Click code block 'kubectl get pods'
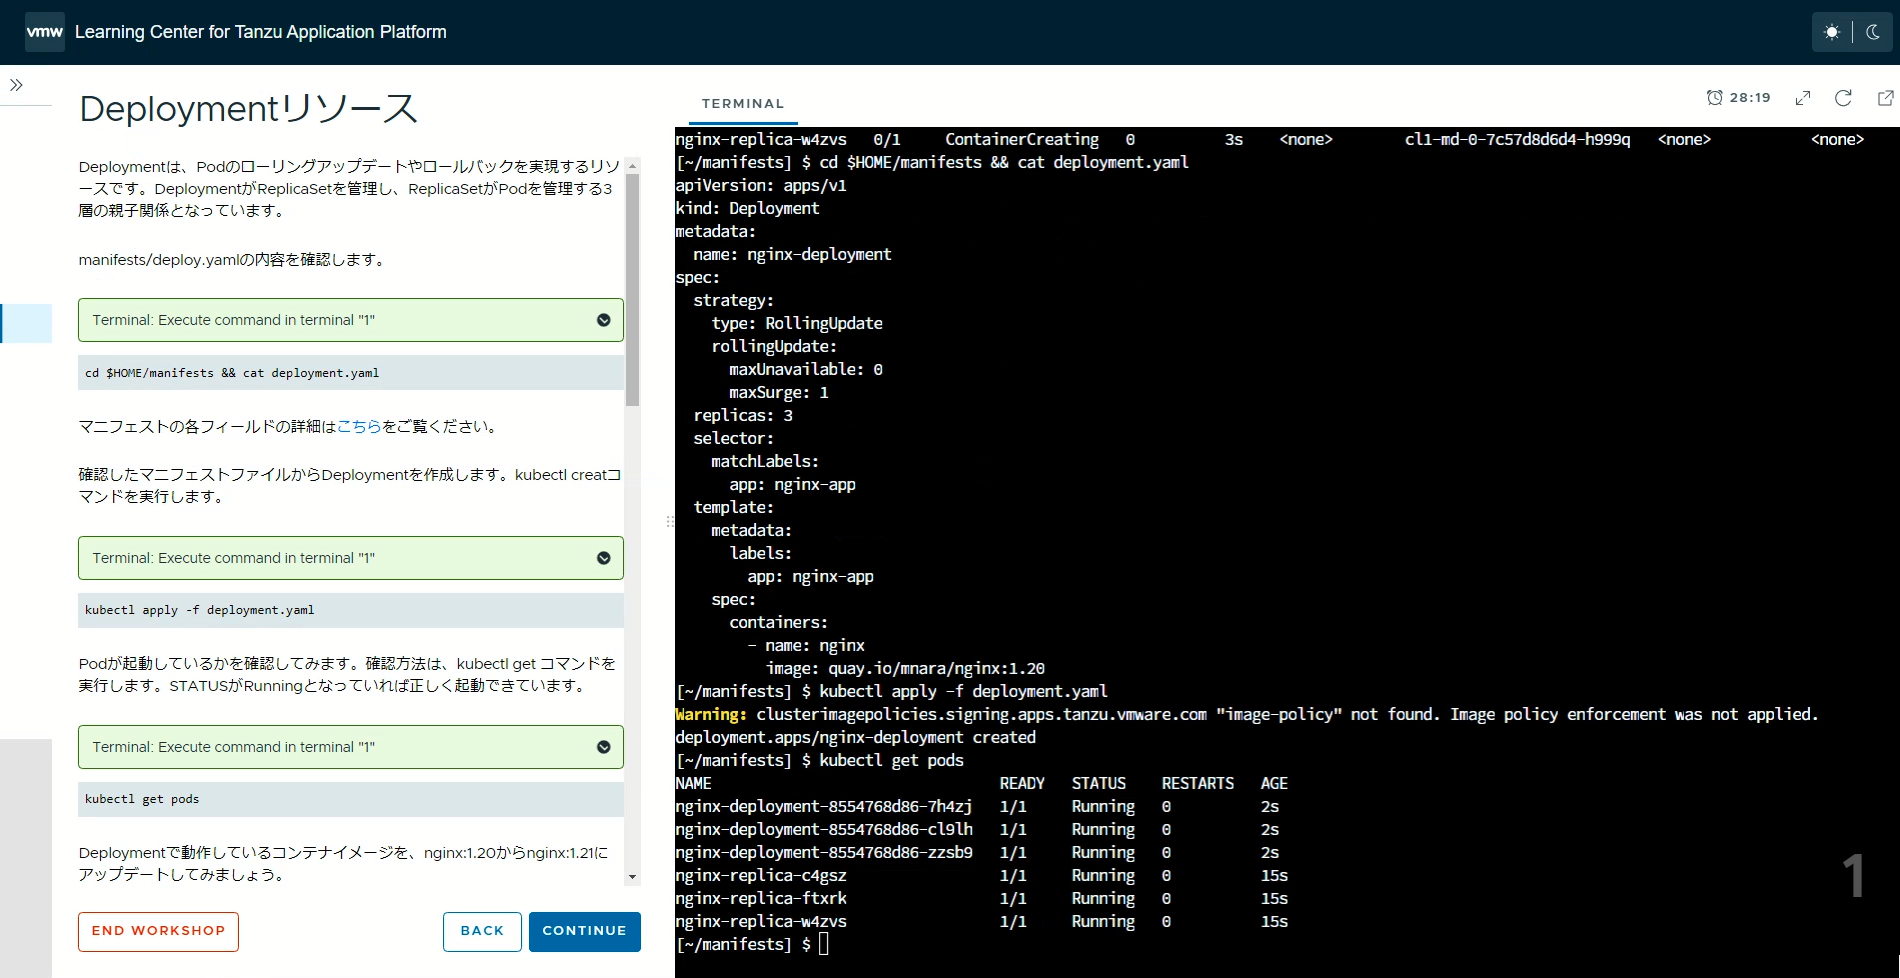 click(351, 799)
